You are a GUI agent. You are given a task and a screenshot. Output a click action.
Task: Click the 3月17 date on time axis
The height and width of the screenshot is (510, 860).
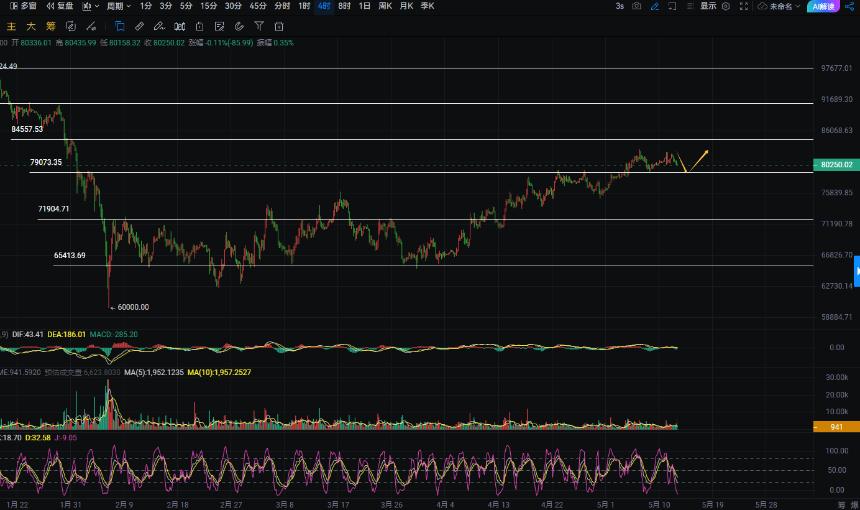click(x=338, y=504)
